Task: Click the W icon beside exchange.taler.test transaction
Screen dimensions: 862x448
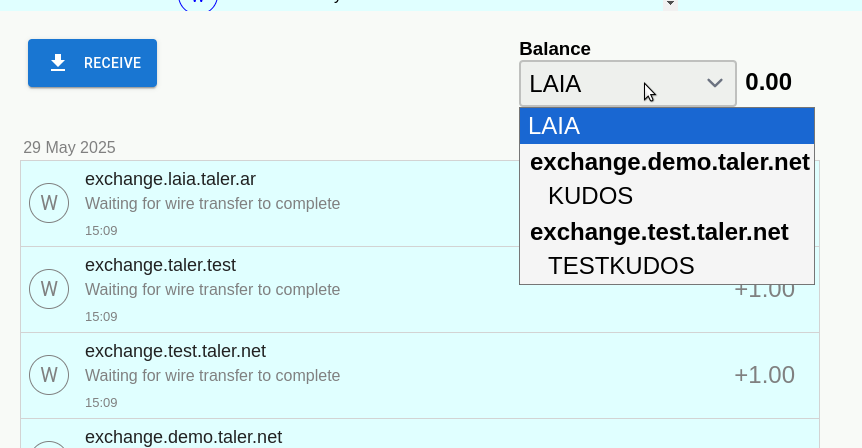Action: pyautogui.click(x=49, y=289)
